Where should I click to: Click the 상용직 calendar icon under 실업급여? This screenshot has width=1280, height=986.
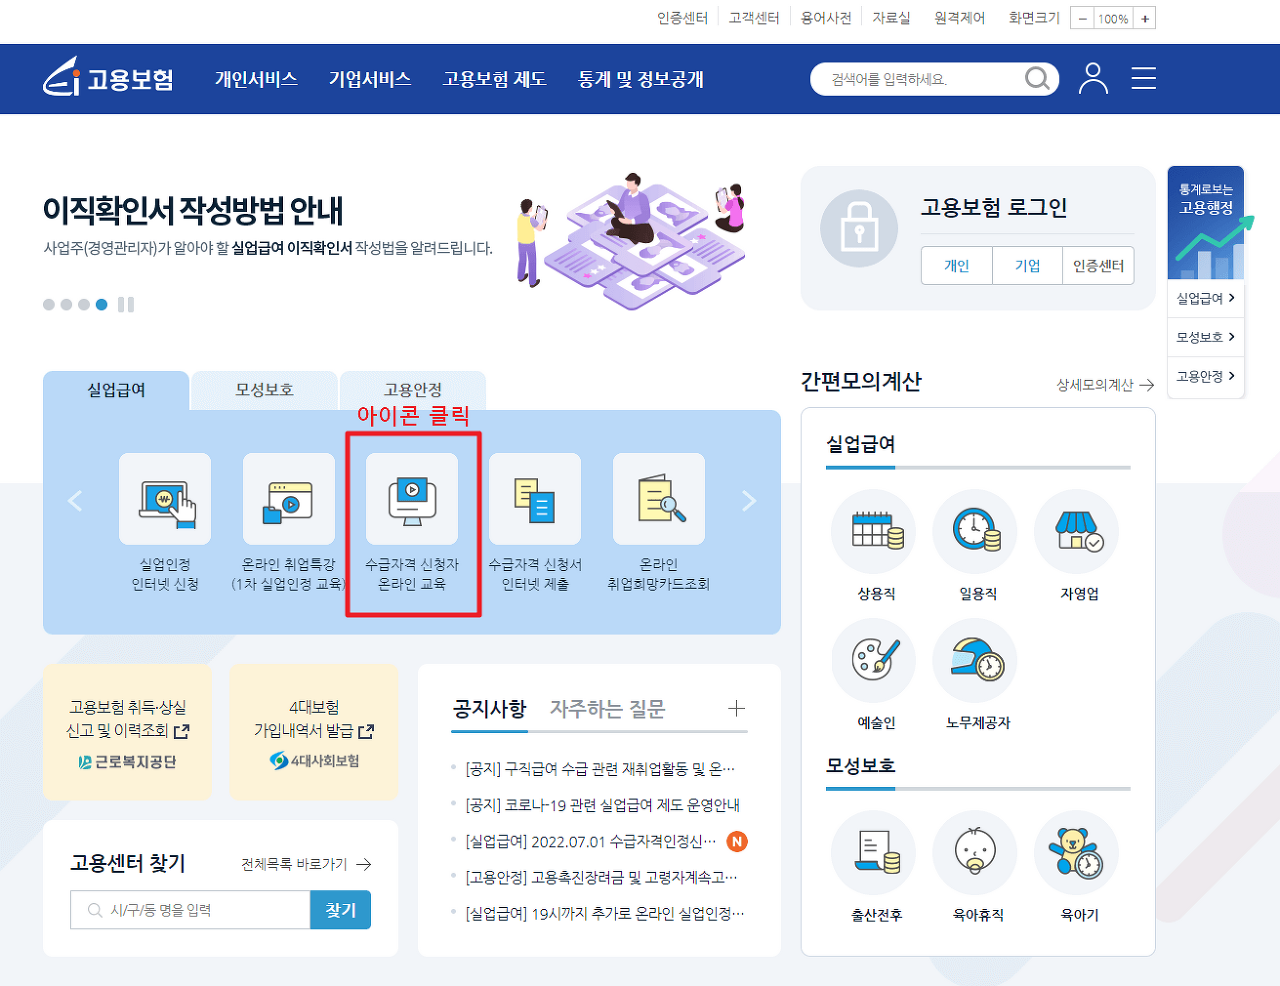(x=873, y=532)
